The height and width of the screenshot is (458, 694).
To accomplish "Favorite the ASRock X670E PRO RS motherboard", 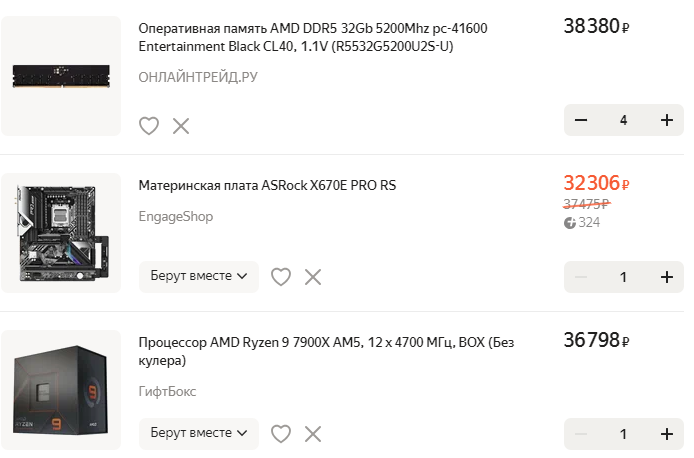I will 281,277.
